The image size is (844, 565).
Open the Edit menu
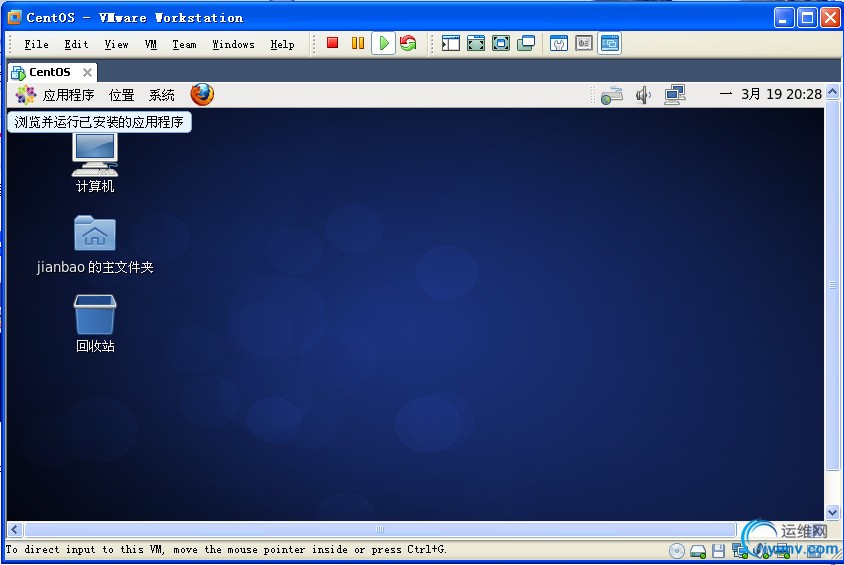(76, 45)
